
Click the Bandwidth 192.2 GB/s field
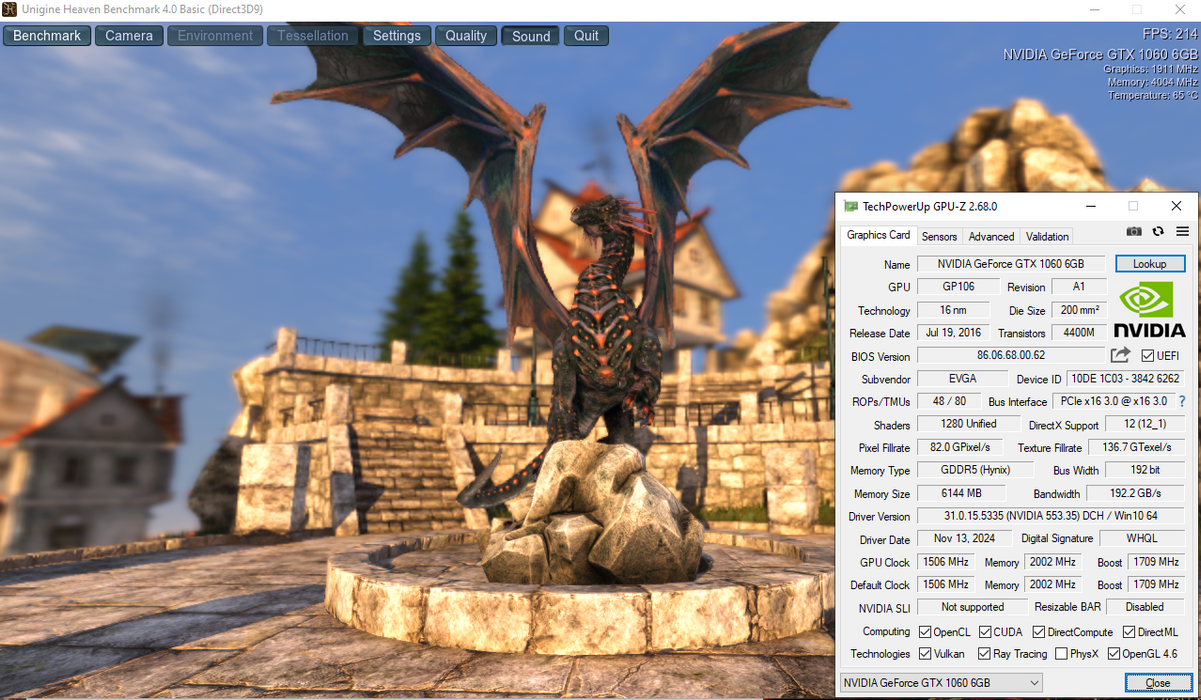tap(1135, 493)
